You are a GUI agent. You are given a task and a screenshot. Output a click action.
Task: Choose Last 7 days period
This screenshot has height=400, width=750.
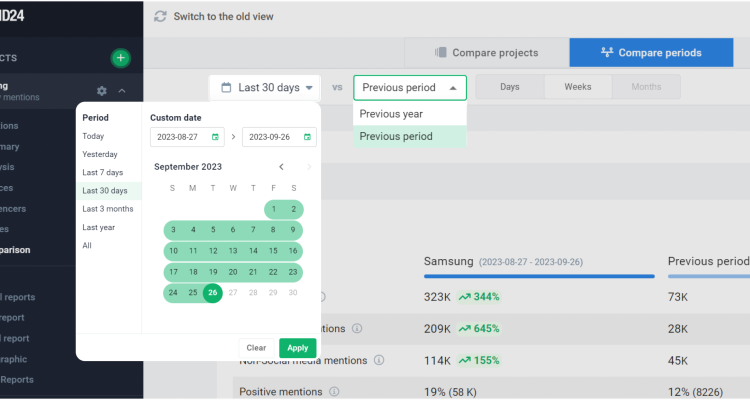pyautogui.click(x=101, y=172)
